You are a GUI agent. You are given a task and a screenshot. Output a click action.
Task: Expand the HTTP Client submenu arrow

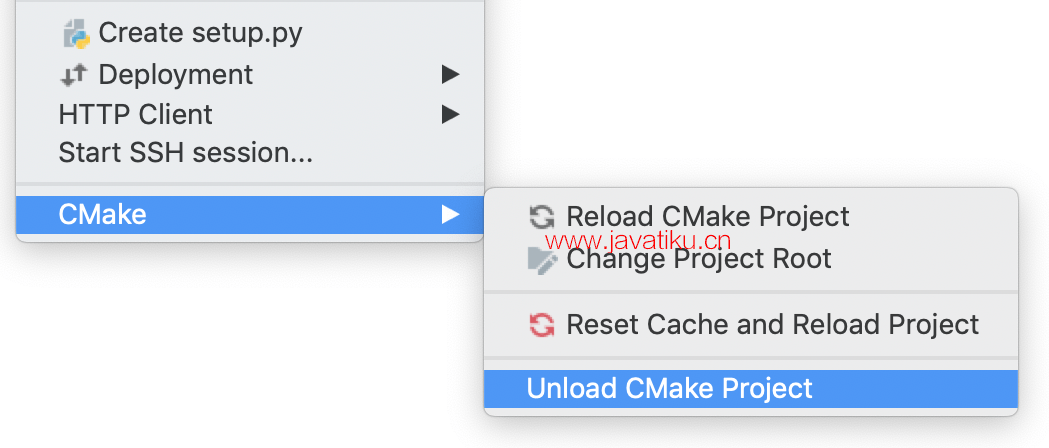(450, 115)
